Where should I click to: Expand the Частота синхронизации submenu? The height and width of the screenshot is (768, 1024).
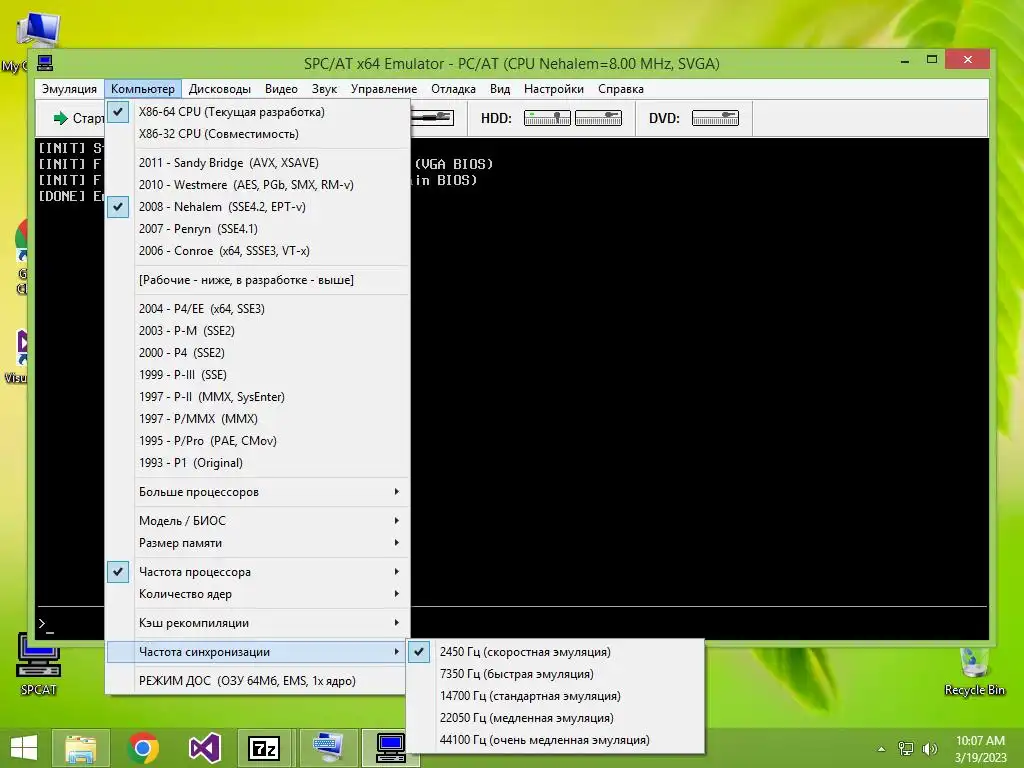pyautogui.click(x=257, y=652)
